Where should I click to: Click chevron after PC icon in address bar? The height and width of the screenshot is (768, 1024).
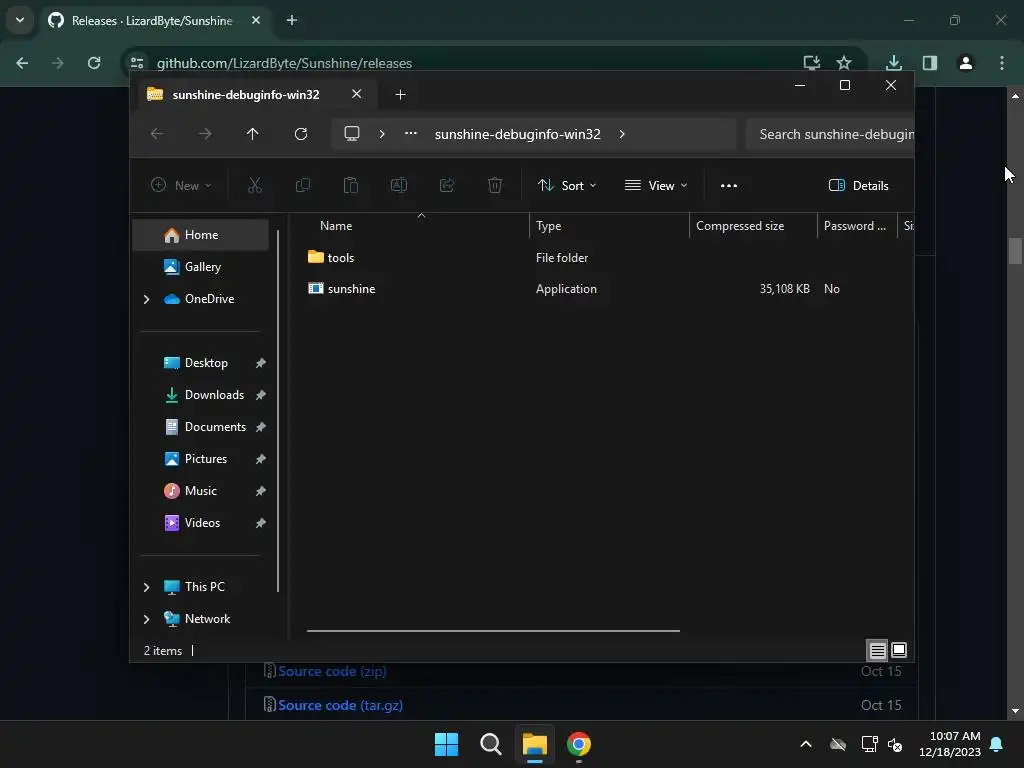(x=382, y=134)
